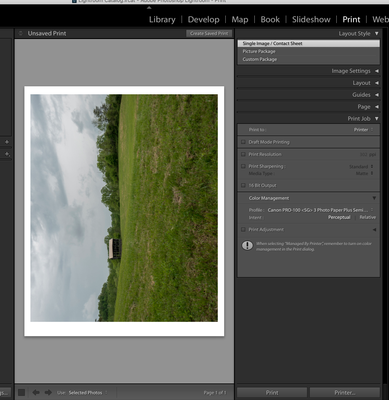
Task: Click the Unsaved Print title text
Action: pos(47,33)
